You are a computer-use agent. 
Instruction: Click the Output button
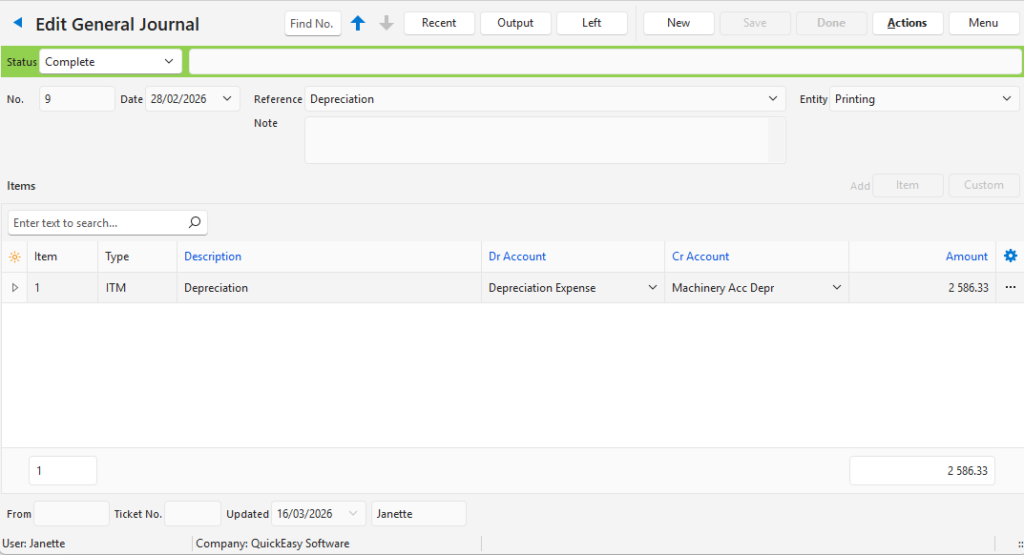click(x=515, y=23)
